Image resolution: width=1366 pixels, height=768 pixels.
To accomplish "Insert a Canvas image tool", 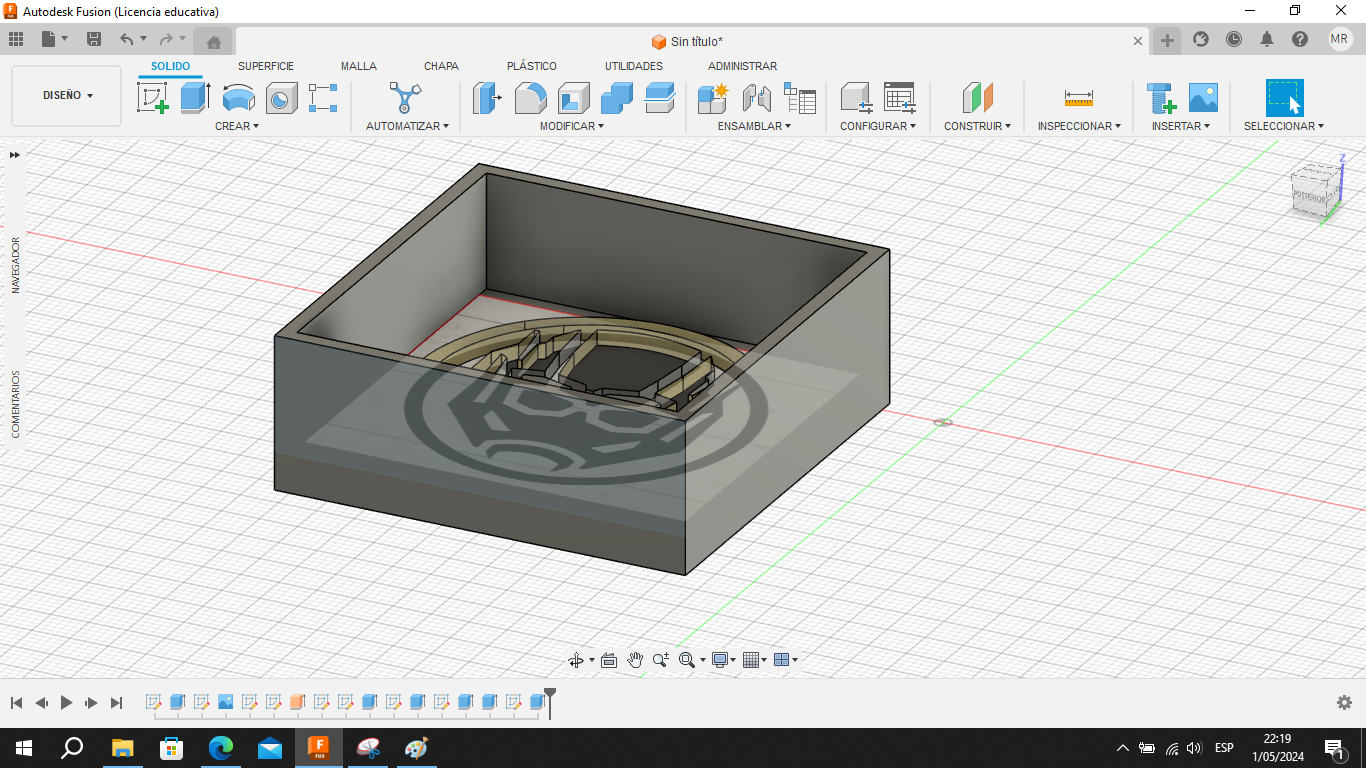I will (x=1203, y=98).
